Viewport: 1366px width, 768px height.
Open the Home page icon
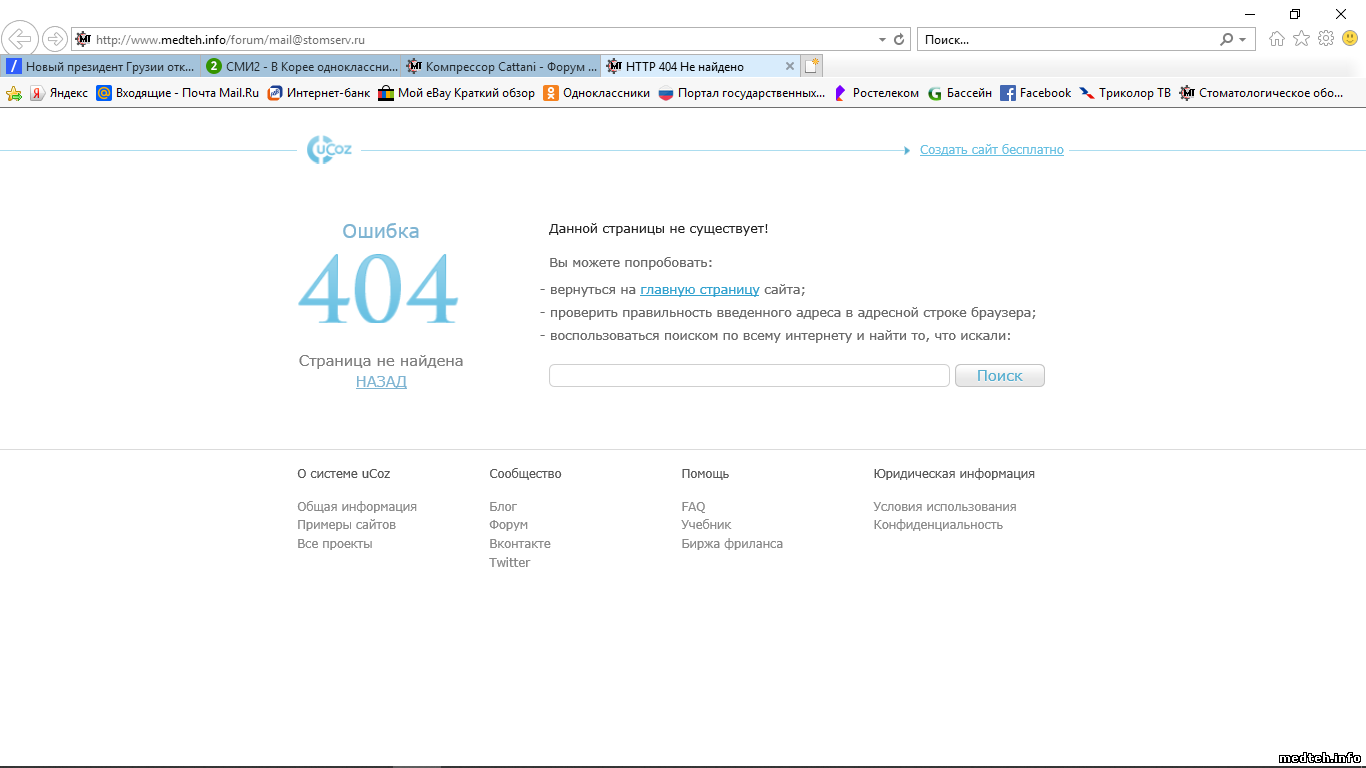(1277, 39)
